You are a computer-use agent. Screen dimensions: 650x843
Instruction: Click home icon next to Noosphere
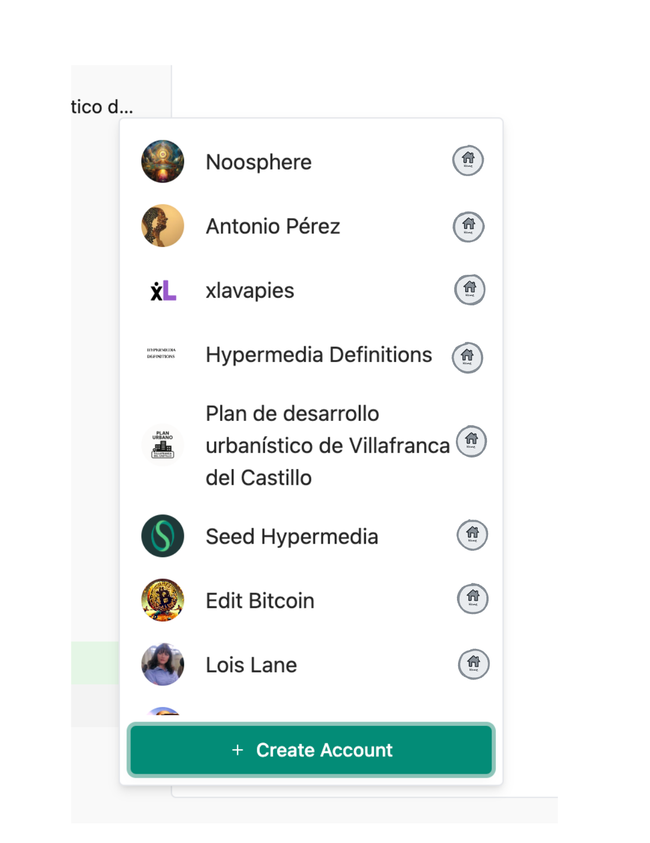(x=468, y=161)
